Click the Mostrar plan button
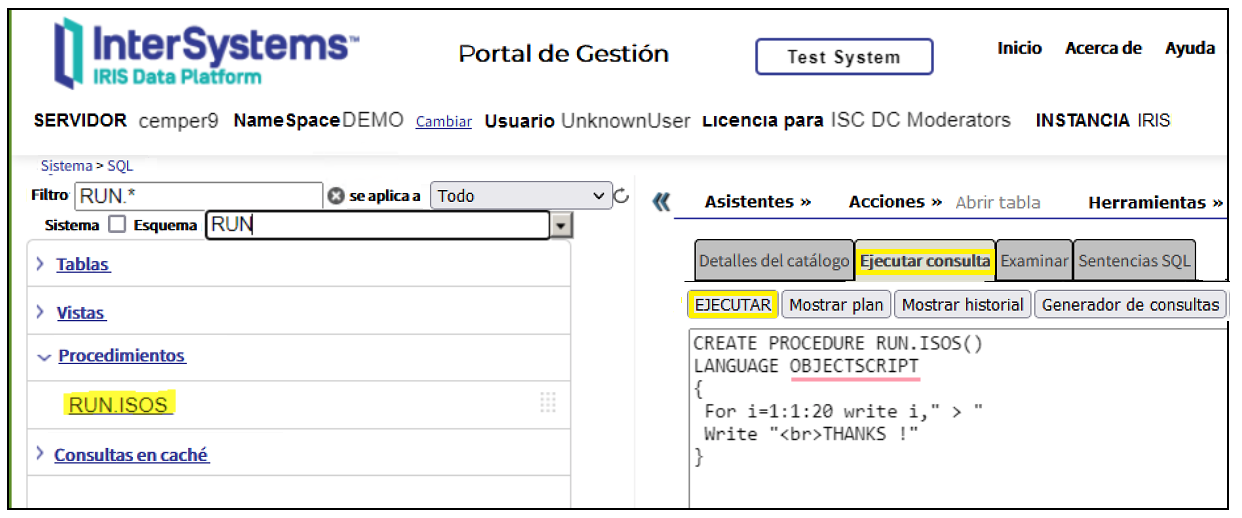Viewport: 1242px width, 518px height. tap(835, 305)
